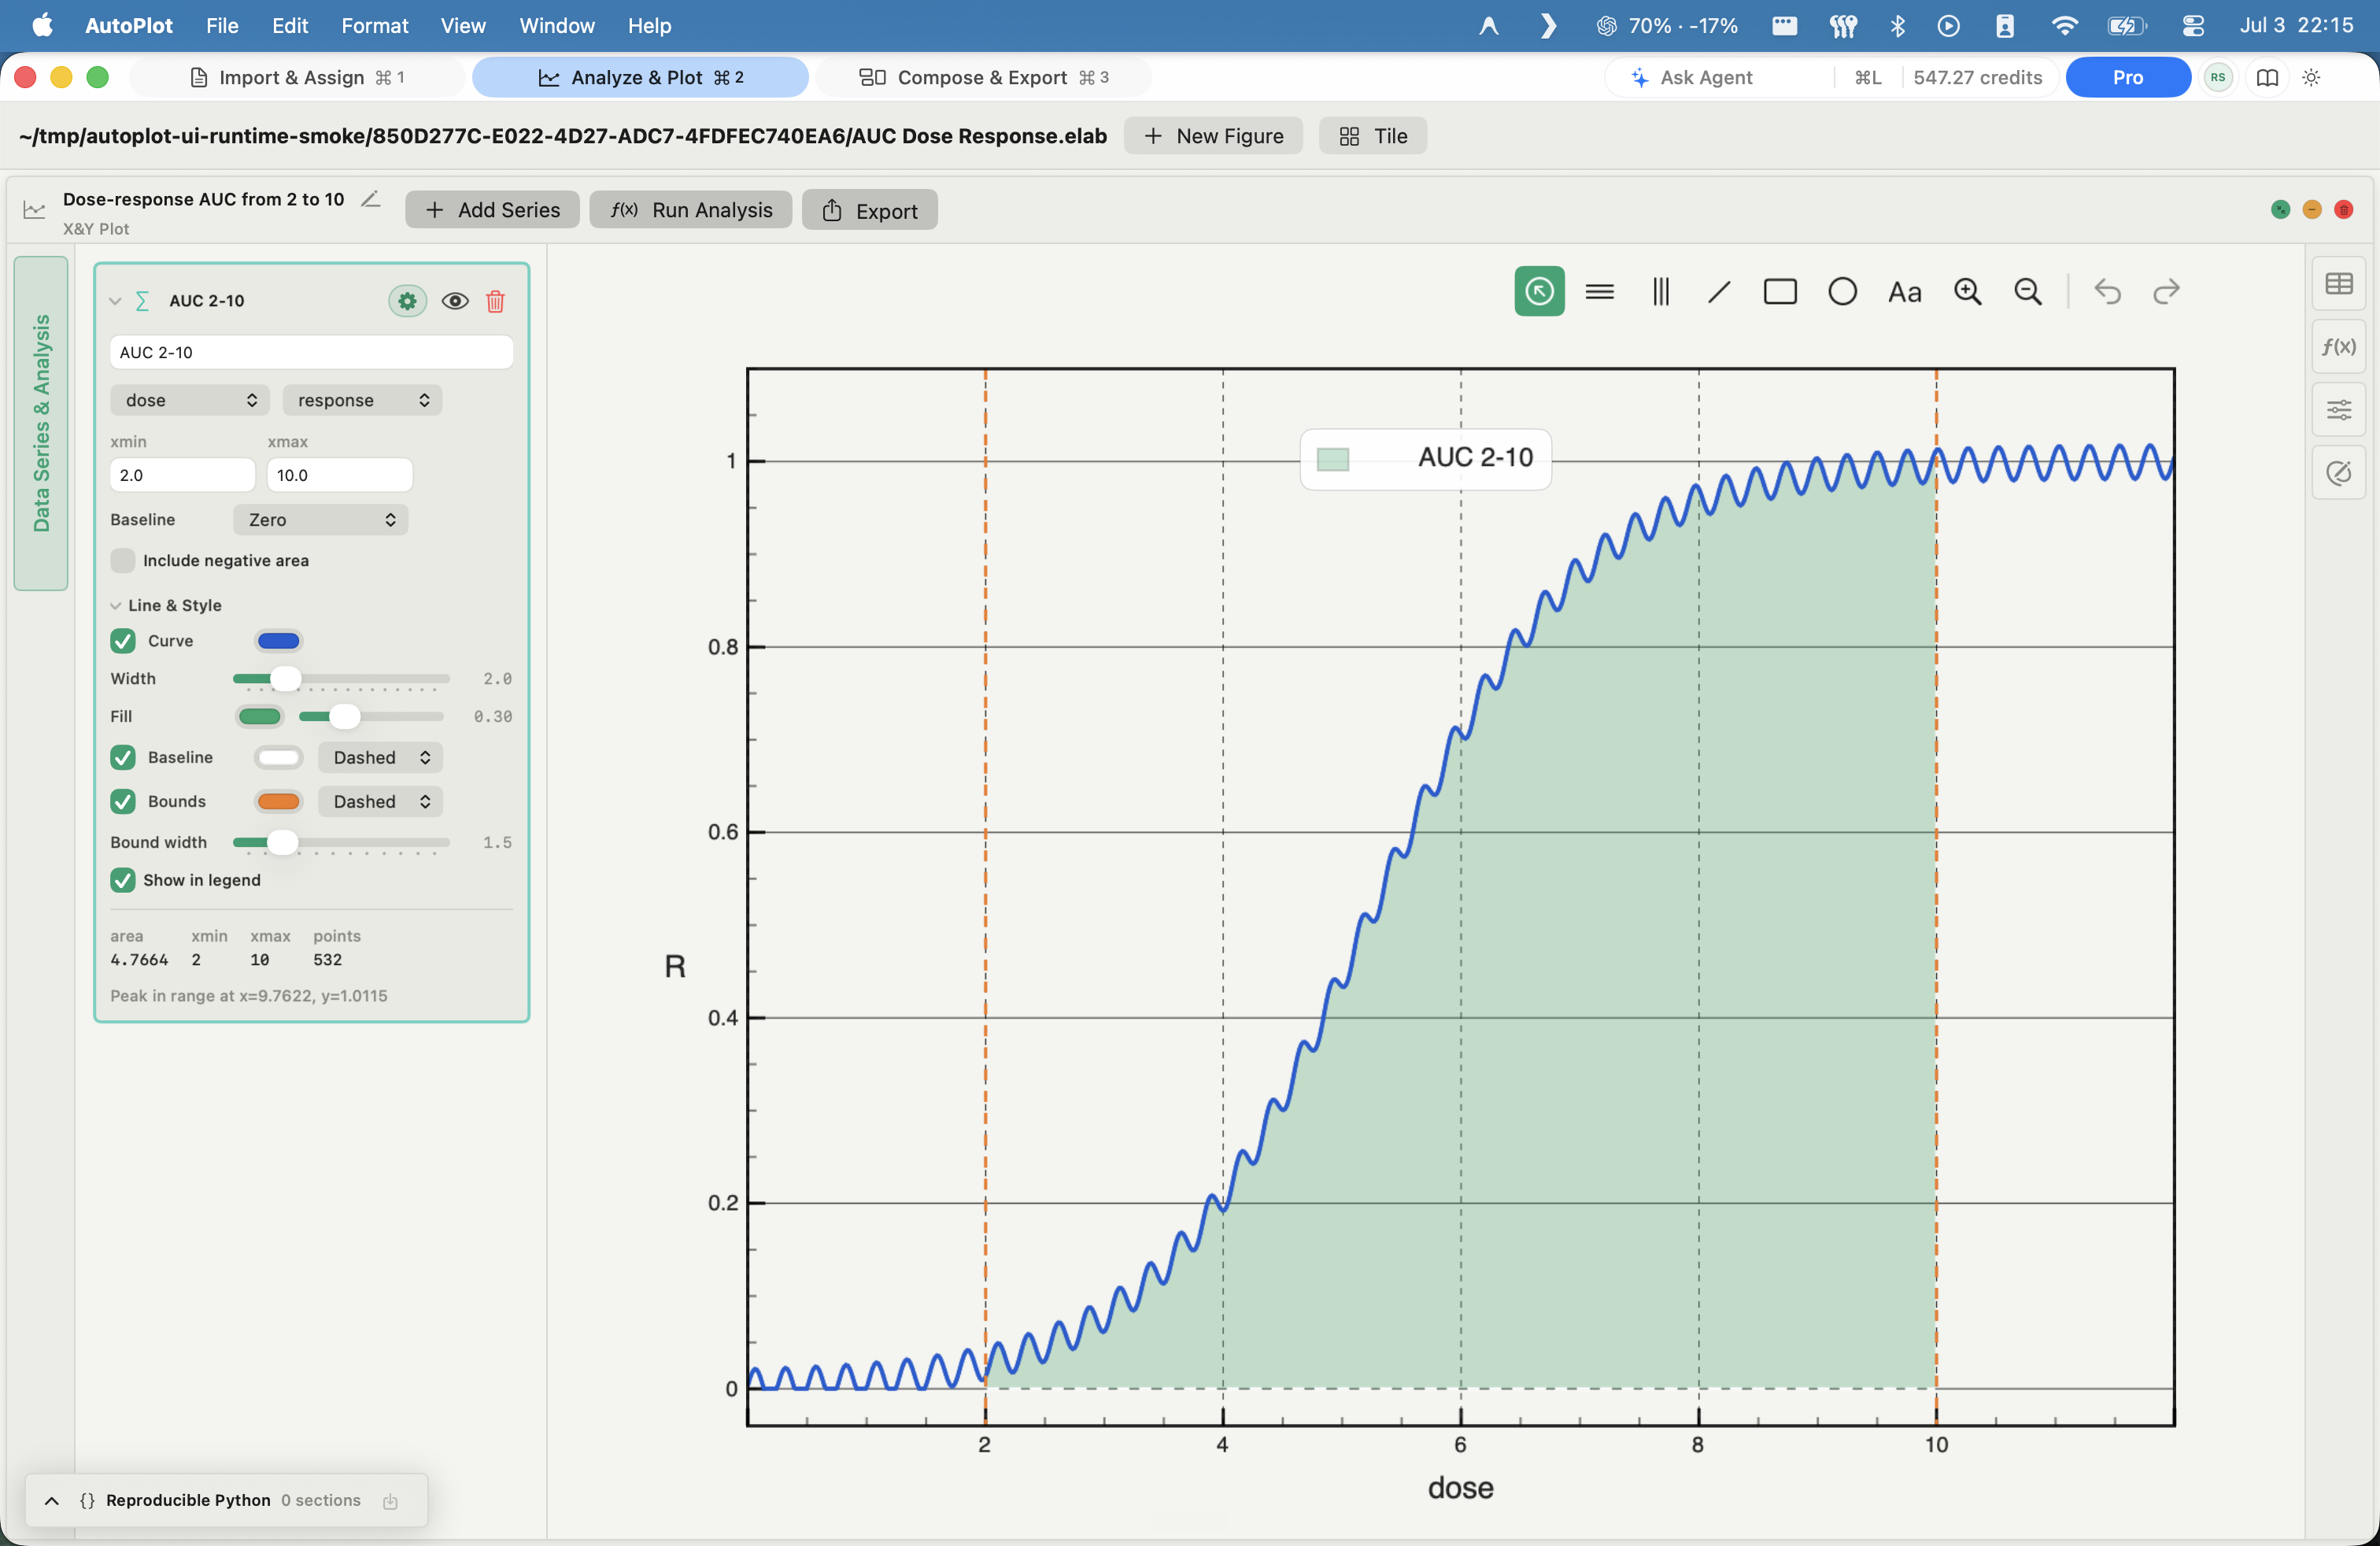Click the xmax input field

click(x=340, y=475)
